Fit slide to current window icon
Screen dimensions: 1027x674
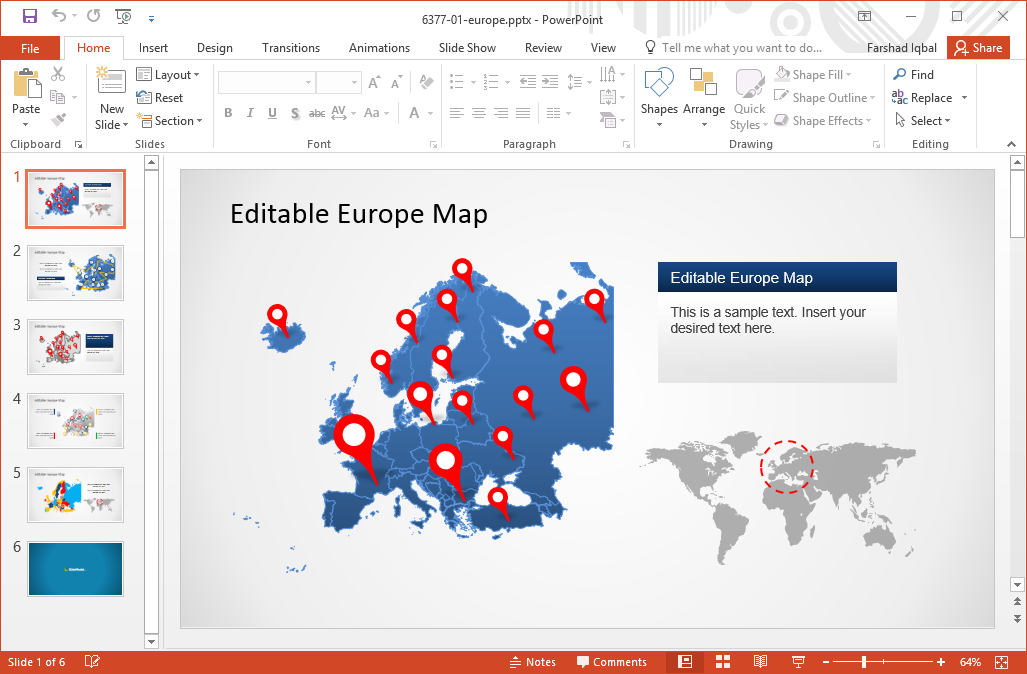click(x=1002, y=662)
